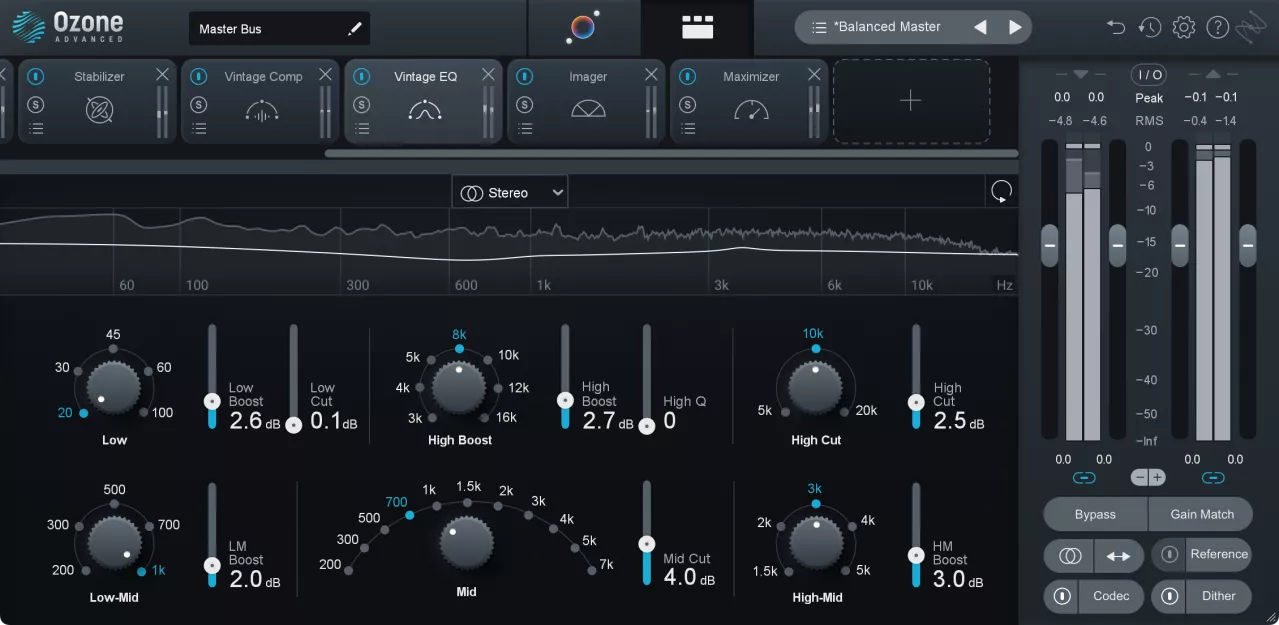The height and width of the screenshot is (625, 1279).
Task: Toggle the I/O meter display button
Action: point(1149,75)
